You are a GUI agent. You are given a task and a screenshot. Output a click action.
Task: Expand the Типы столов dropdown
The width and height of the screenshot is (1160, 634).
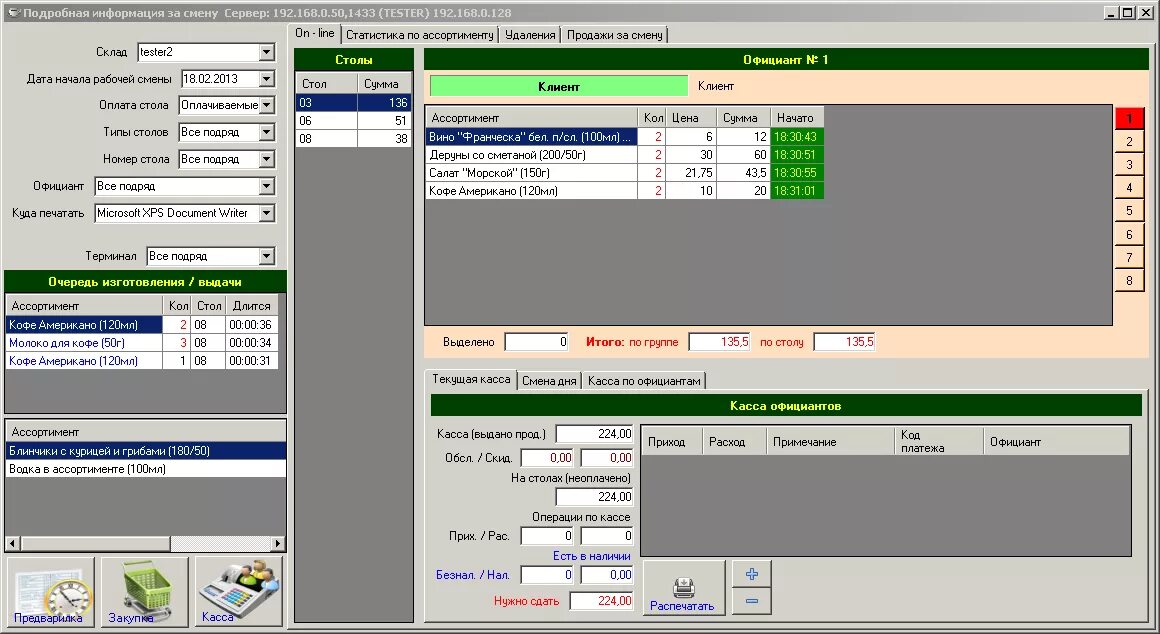click(x=267, y=132)
